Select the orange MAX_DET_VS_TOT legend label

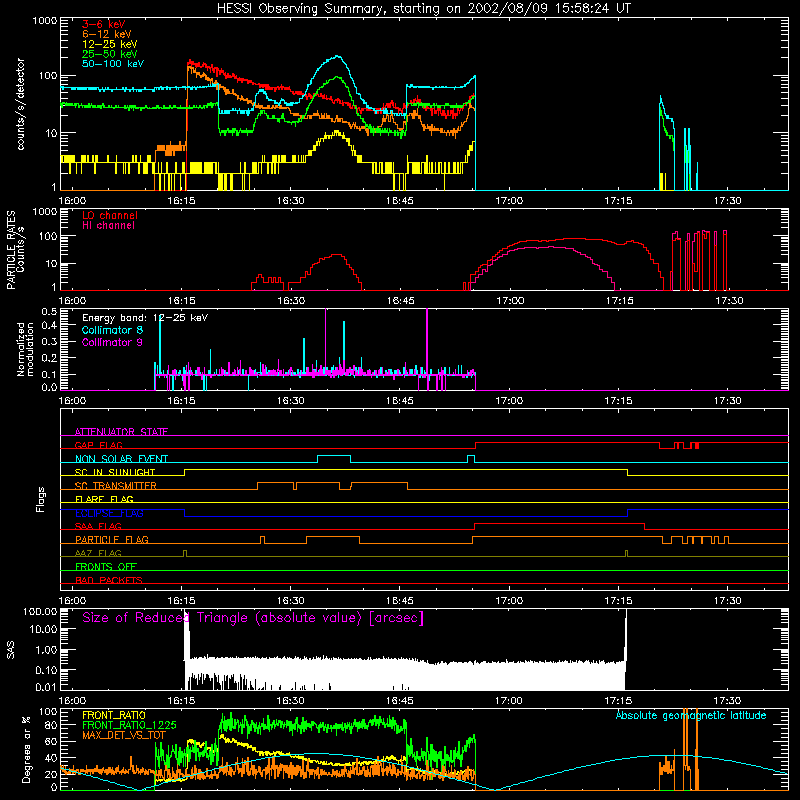coord(123,735)
